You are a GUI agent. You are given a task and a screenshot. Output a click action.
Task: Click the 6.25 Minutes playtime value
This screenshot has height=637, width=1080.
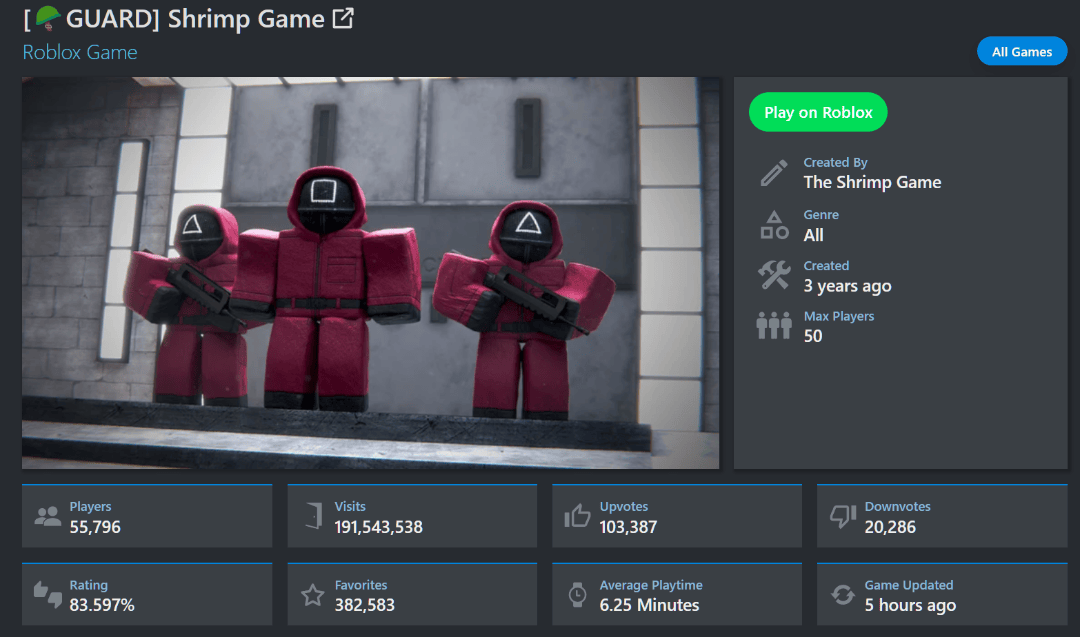(649, 605)
